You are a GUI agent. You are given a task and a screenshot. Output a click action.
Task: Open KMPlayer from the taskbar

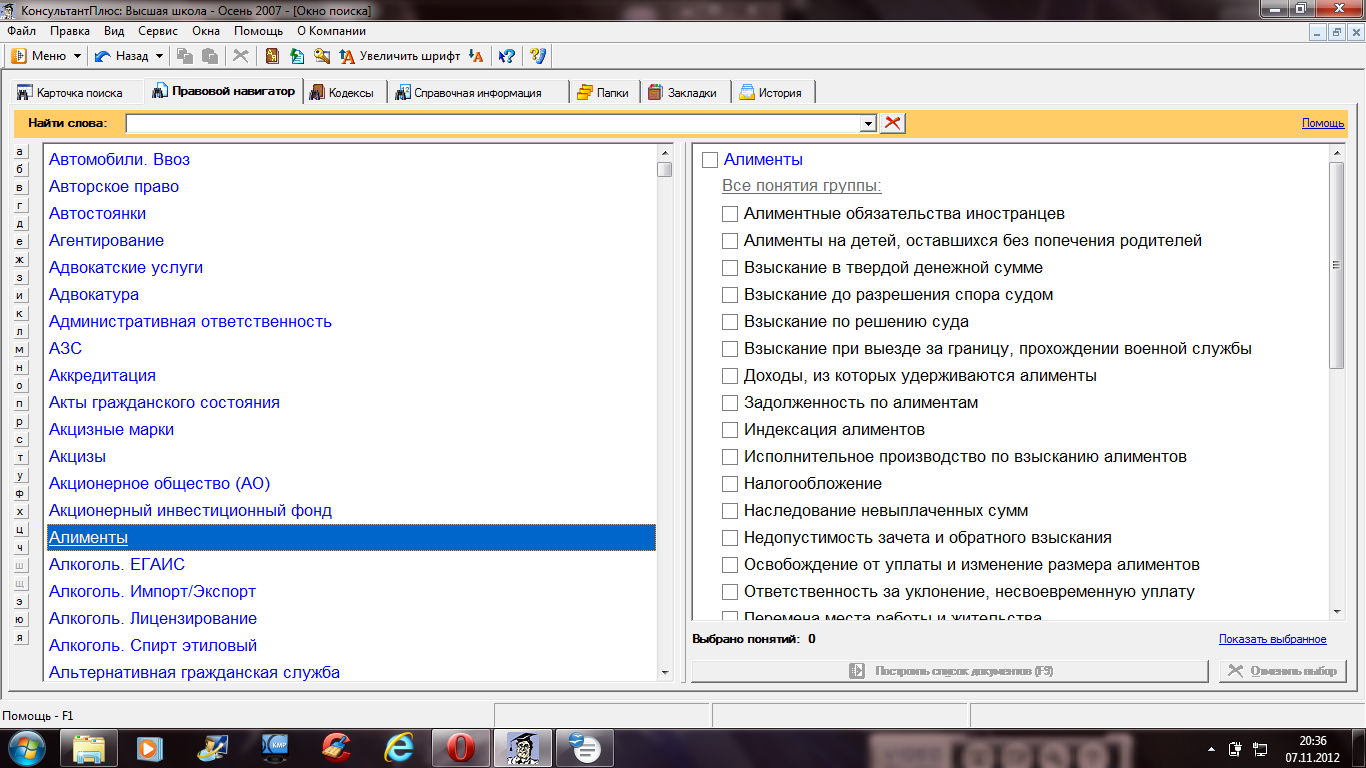(x=274, y=747)
